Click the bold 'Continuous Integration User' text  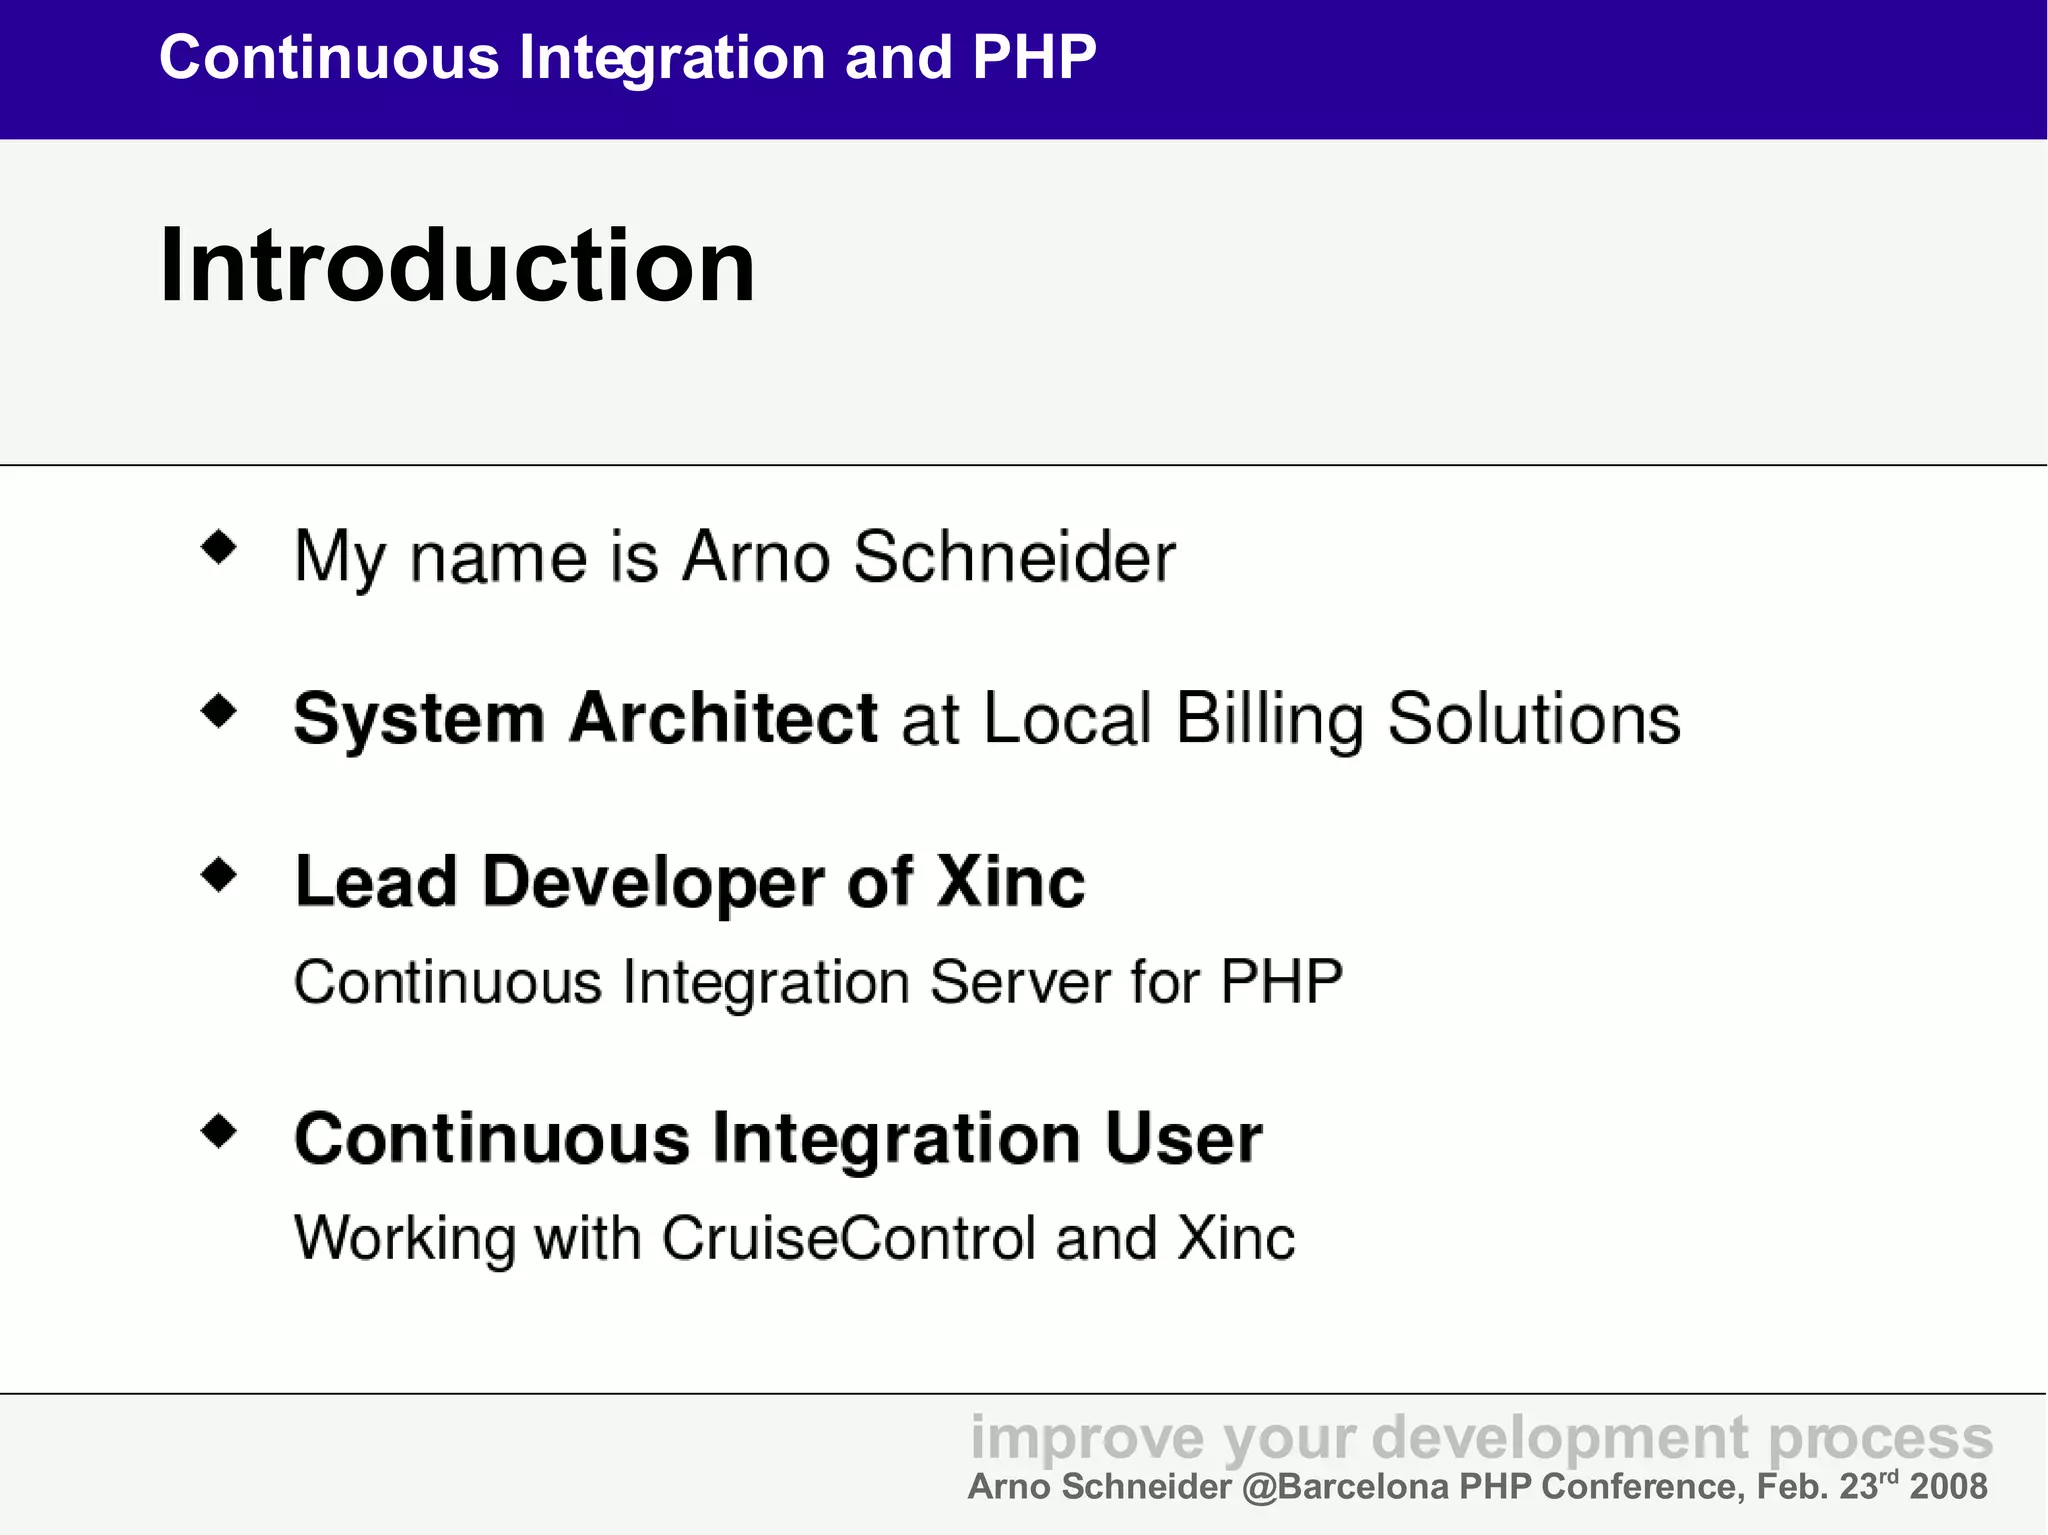pyautogui.click(x=777, y=1139)
